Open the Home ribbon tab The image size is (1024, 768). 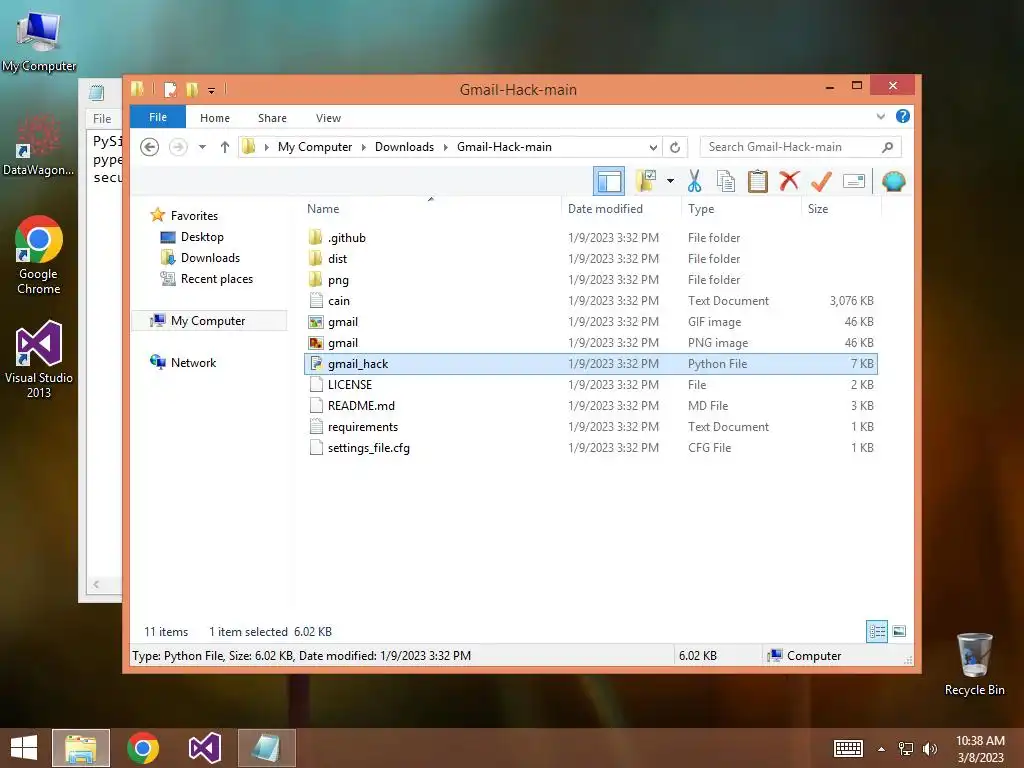(x=215, y=118)
